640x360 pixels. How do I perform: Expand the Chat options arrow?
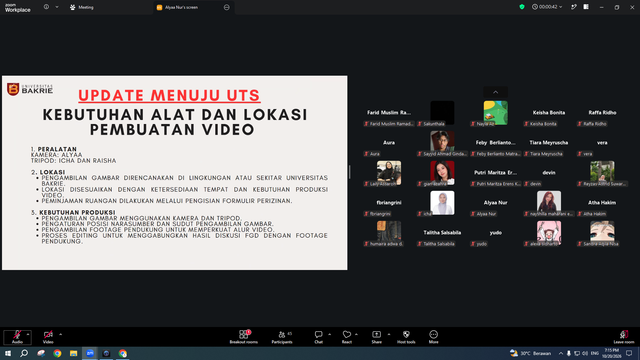pos(329,334)
